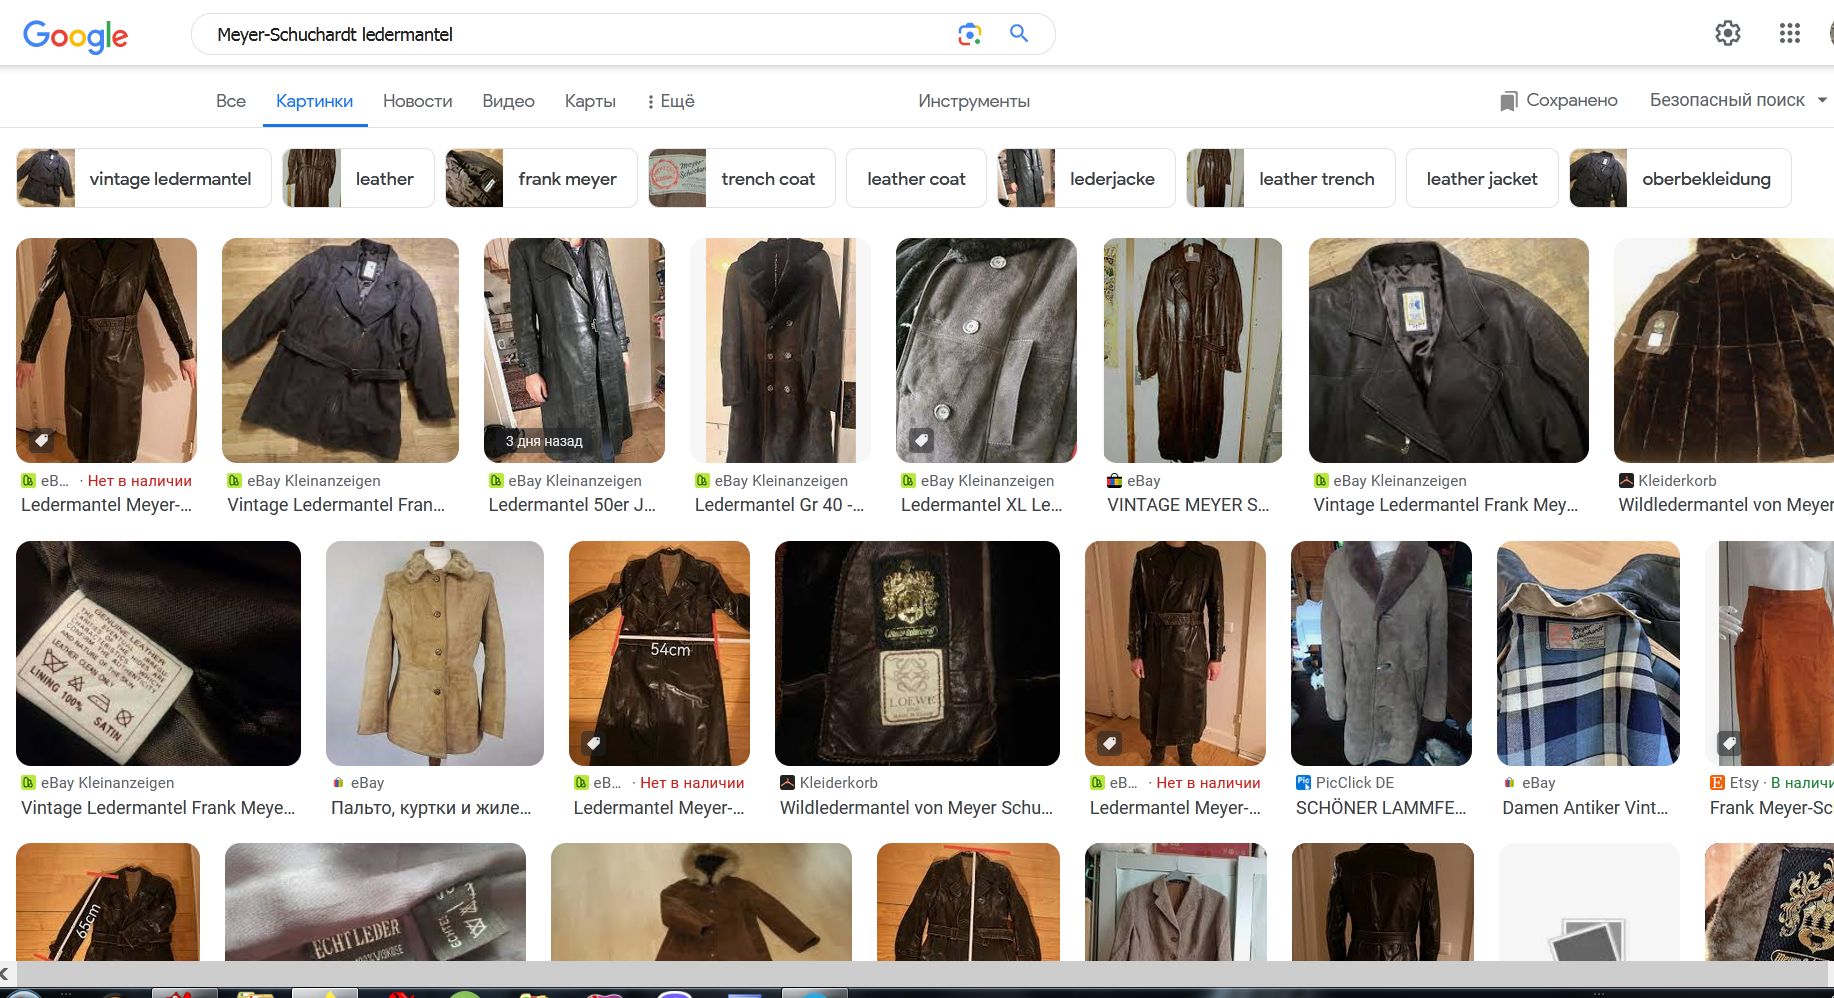This screenshot has width=1834, height=998.
Task: Open the Frank Meyer-Sc... Etsy result
Action: pos(1771,808)
